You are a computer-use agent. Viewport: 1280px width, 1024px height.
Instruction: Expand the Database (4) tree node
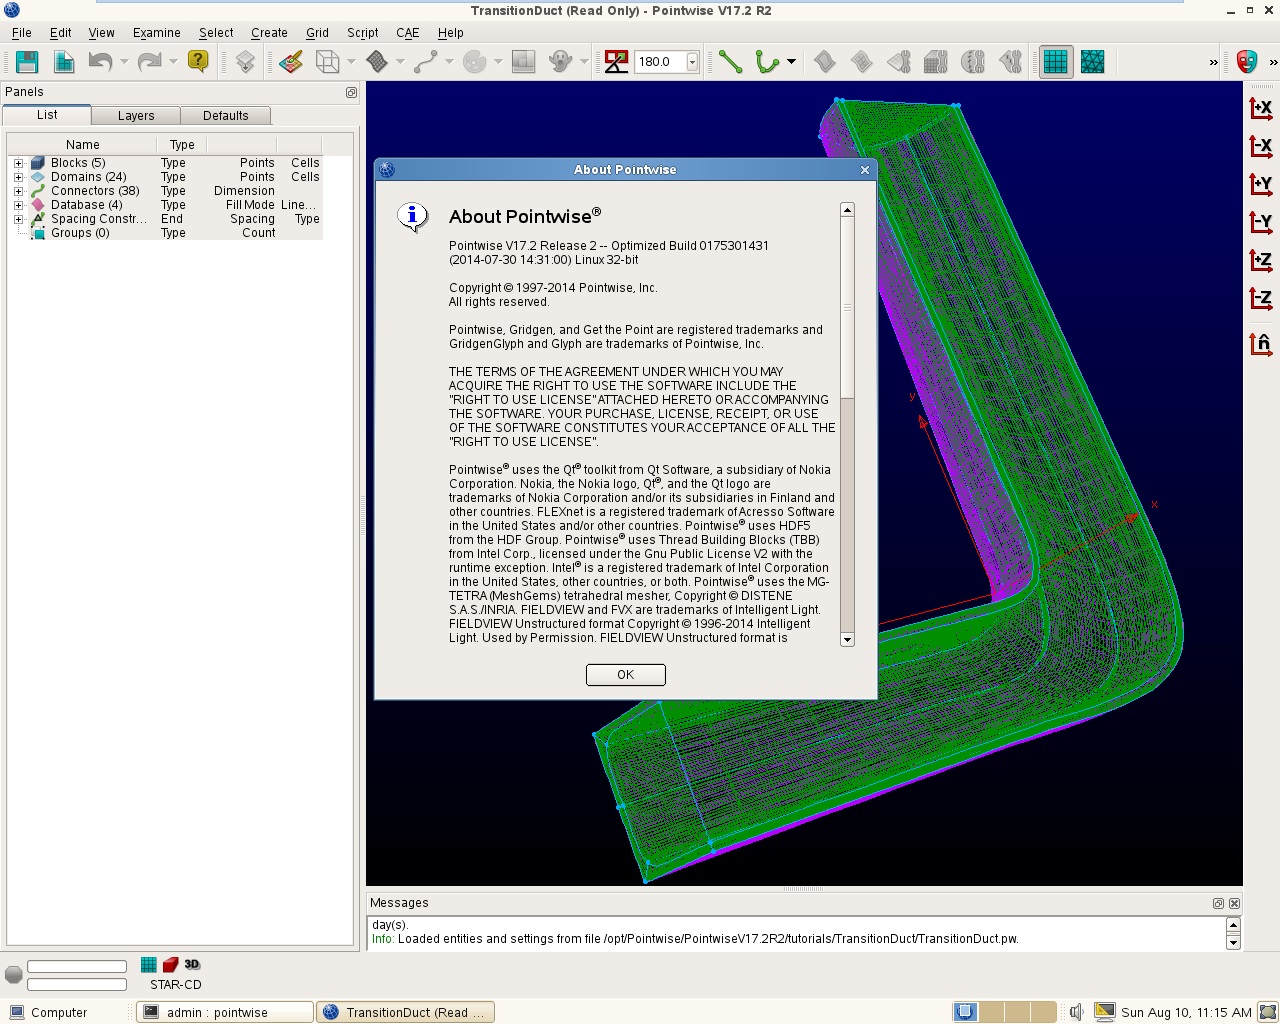coord(18,205)
